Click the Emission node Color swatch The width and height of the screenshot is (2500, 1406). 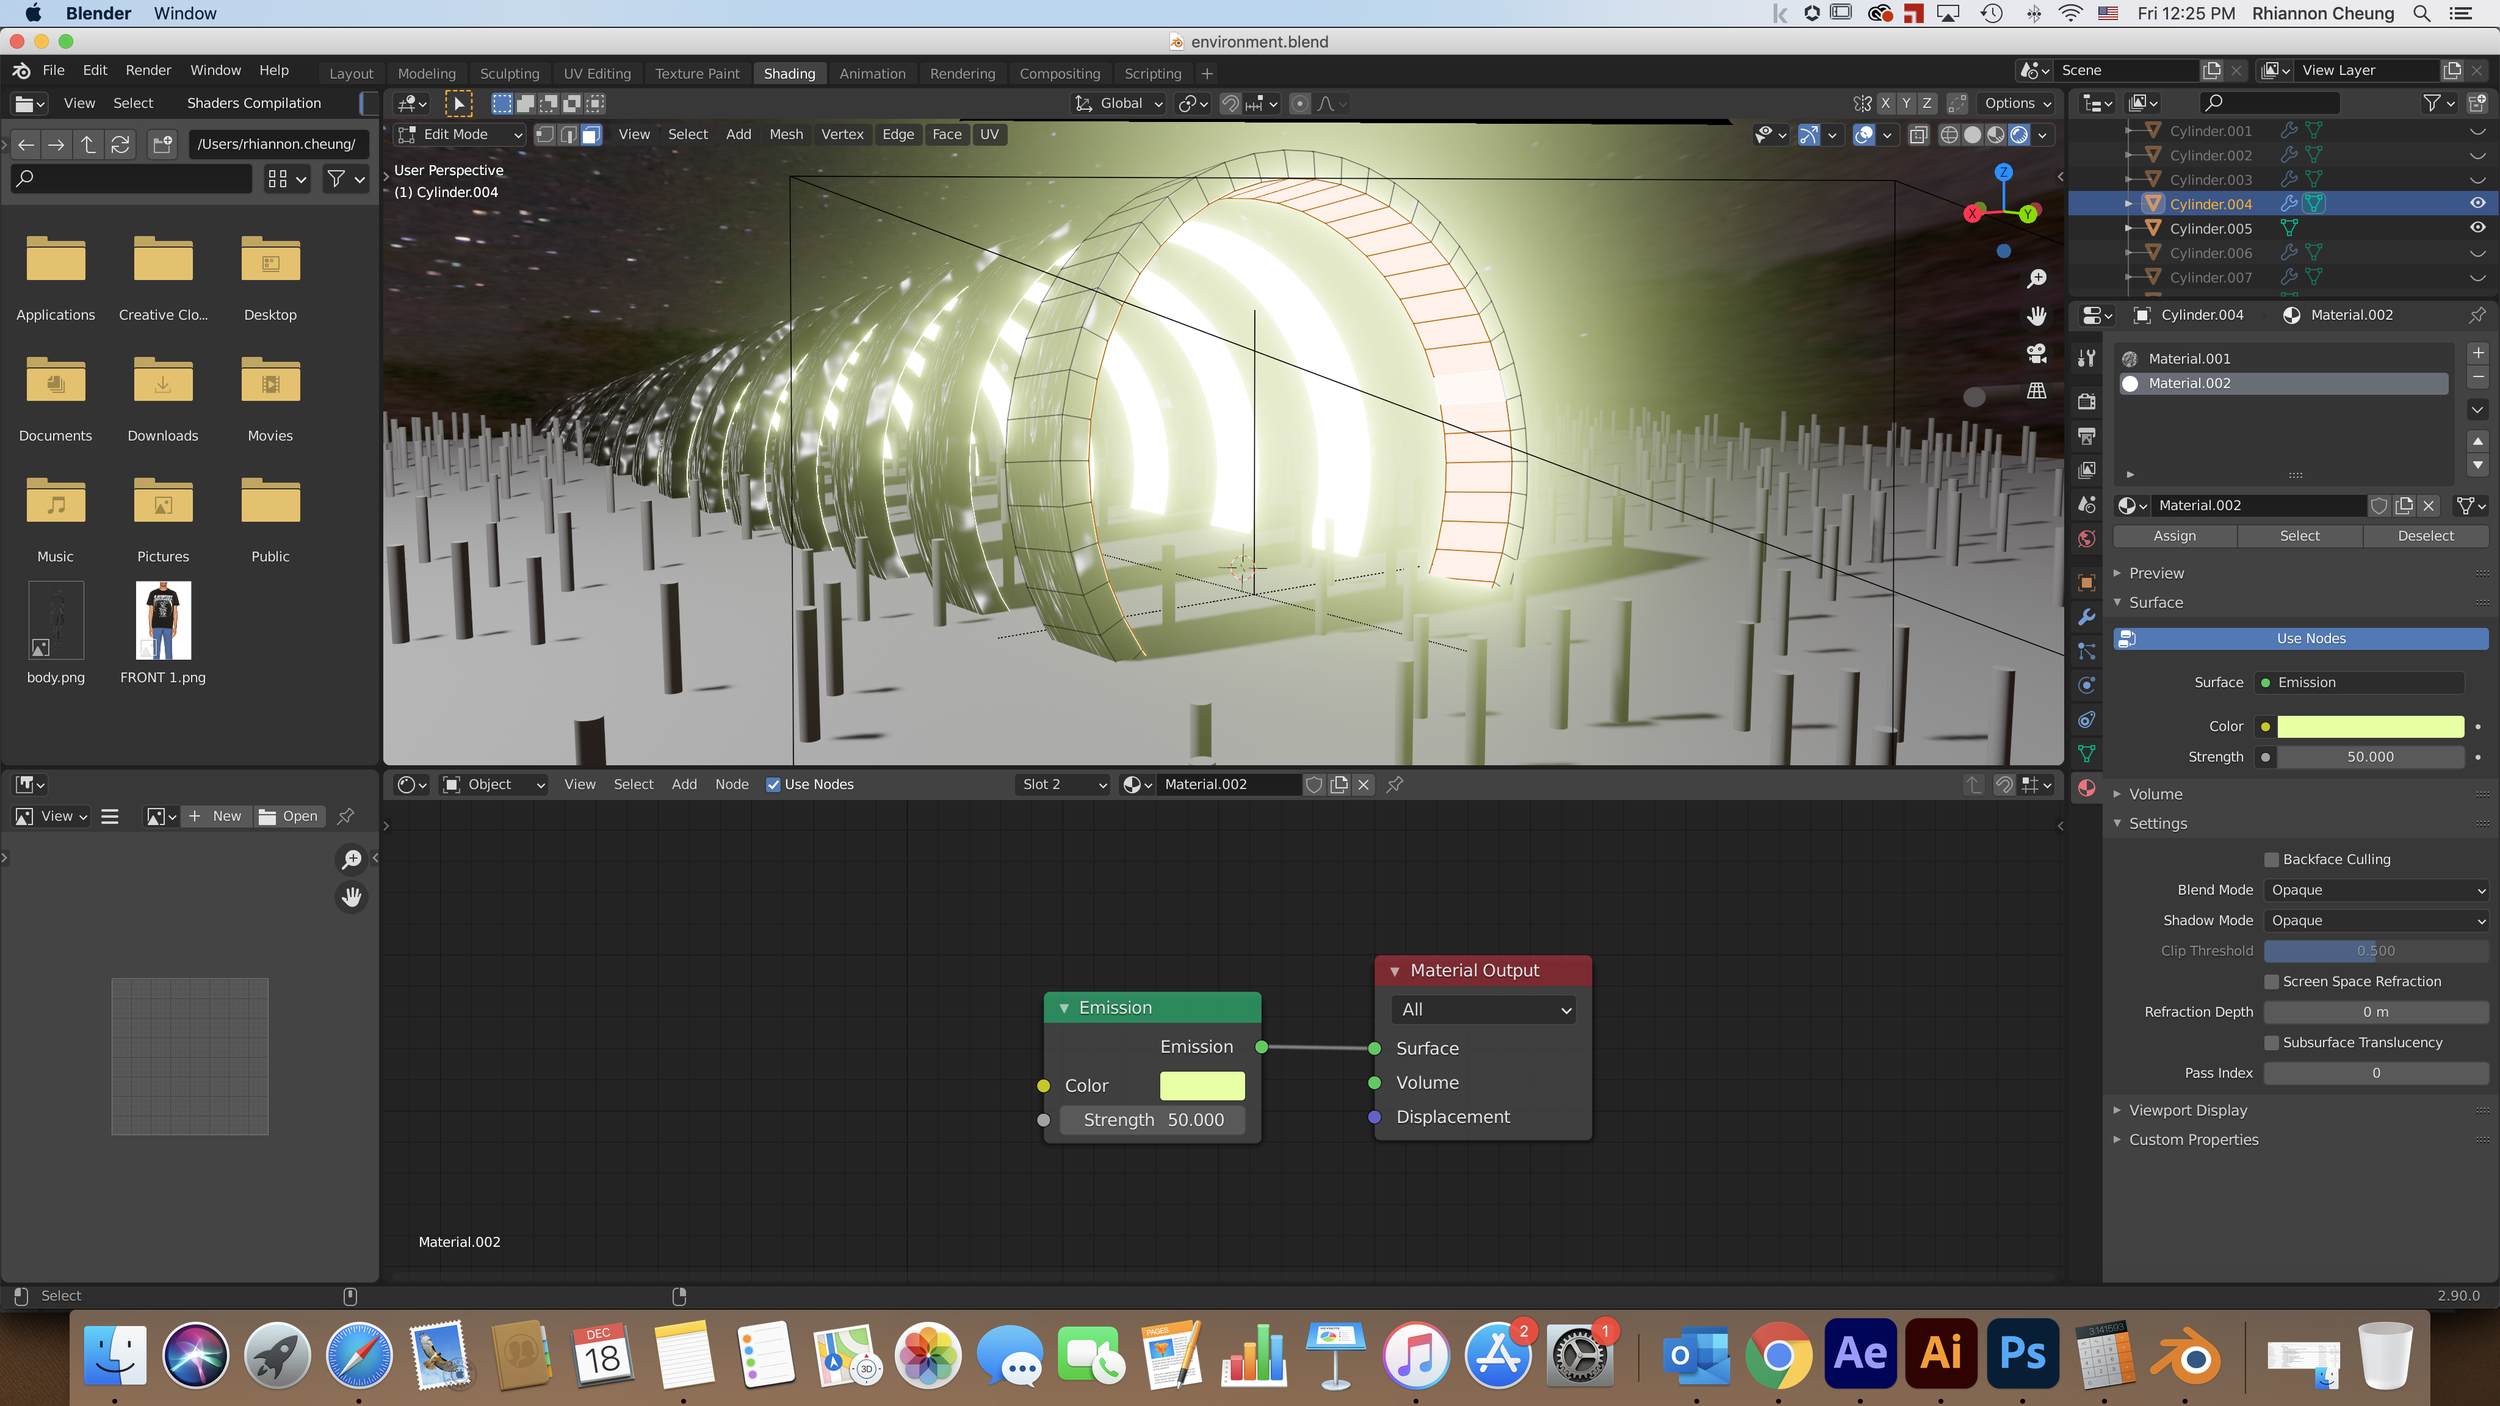click(1201, 1086)
